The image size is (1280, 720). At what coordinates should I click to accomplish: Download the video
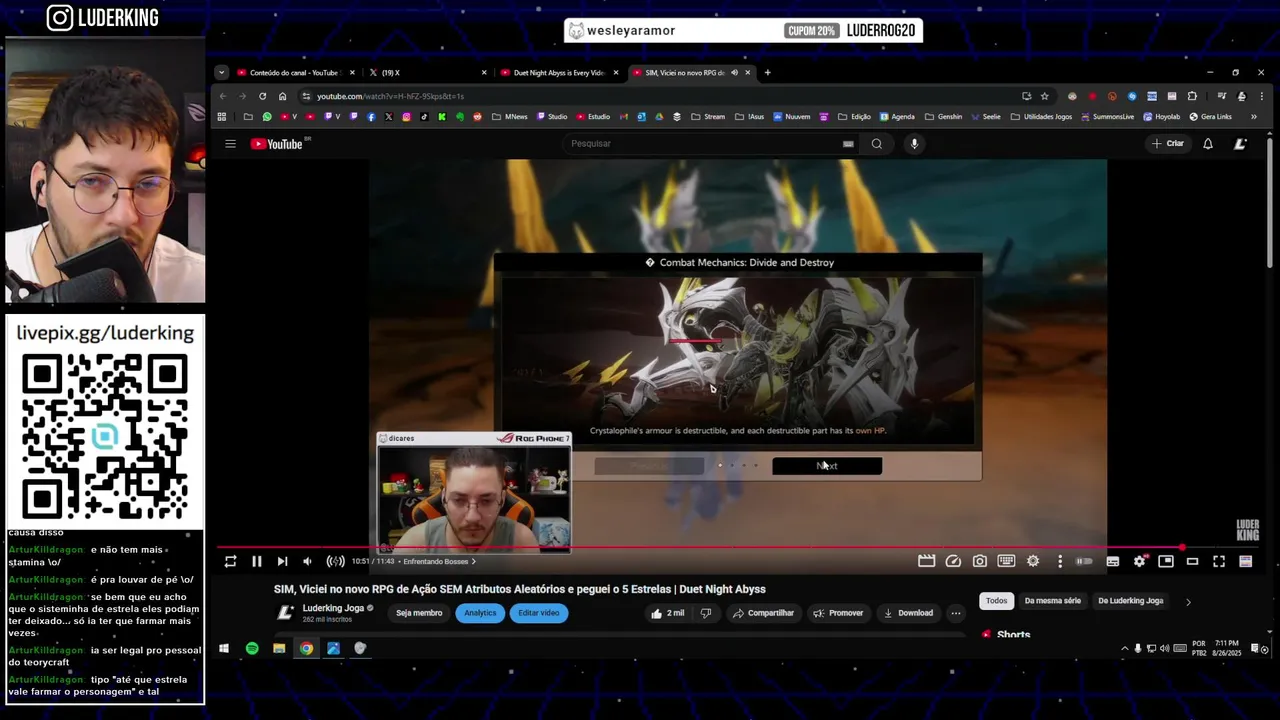908,613
